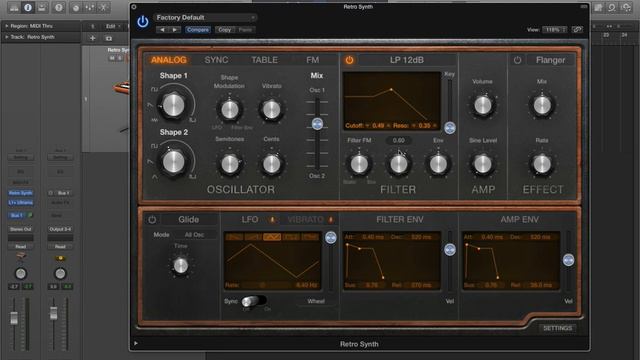Click the Flanger Mix knob
The height and width of the screenshot is (360, 640).
tap(542, 105)
